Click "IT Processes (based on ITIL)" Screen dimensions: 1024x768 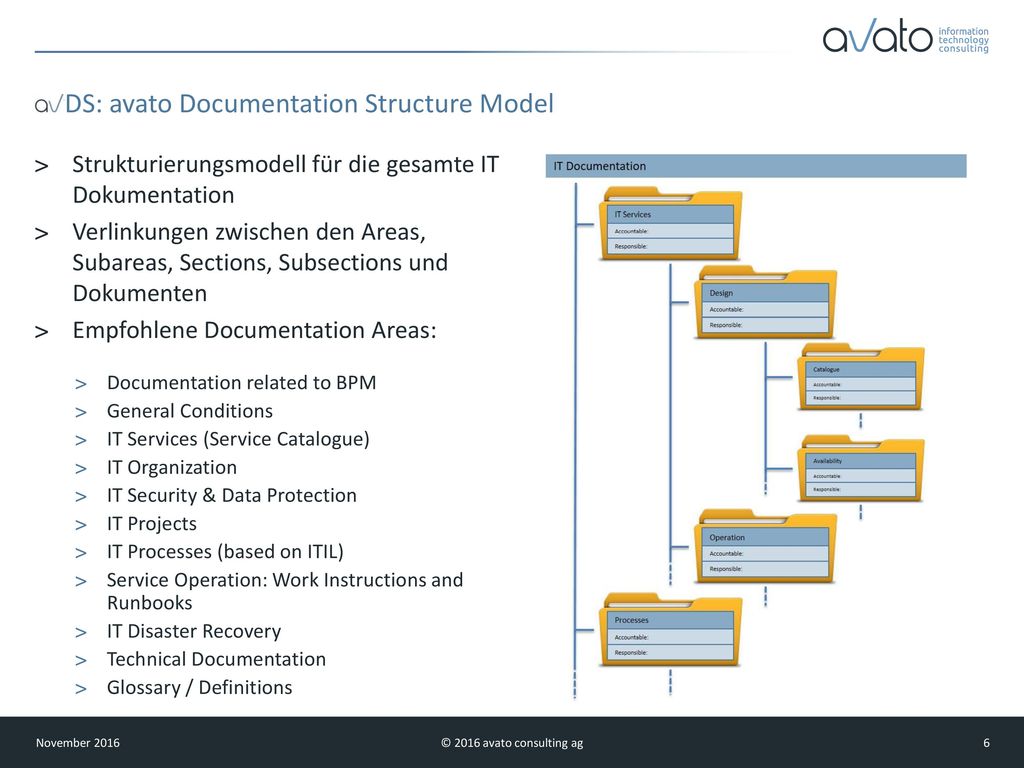point(225,552)
